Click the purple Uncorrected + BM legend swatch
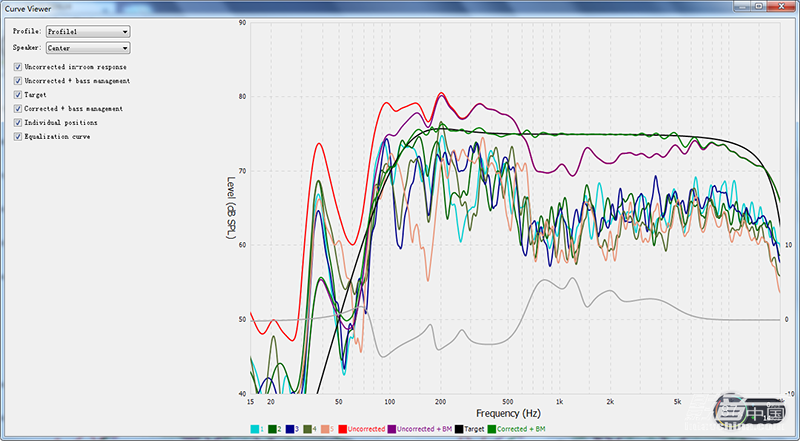 (x=392, y=429)
